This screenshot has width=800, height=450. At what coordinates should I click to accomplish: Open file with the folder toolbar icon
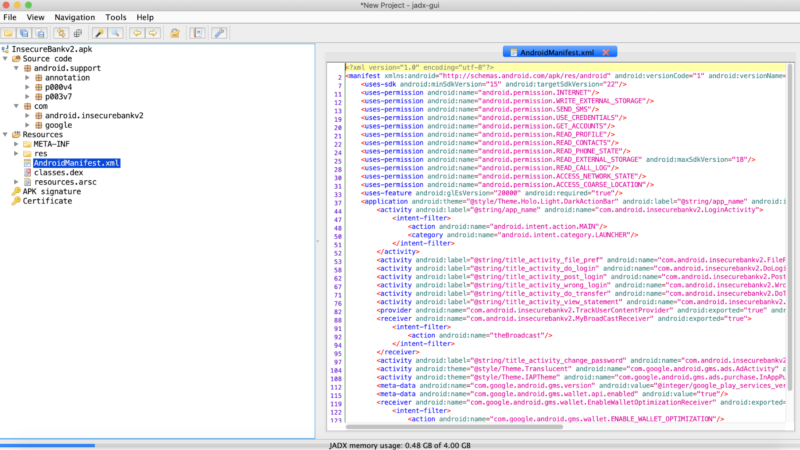click(x=8, y=33)
